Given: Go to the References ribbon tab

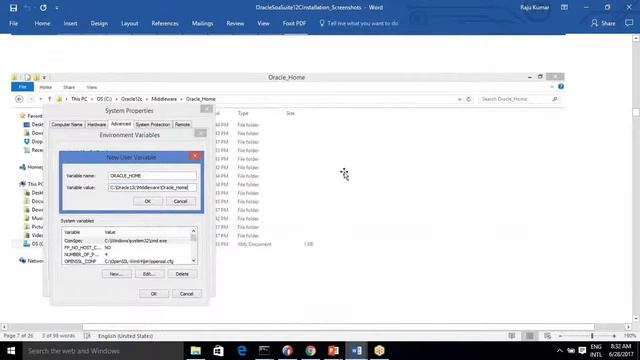Looking at the screenshot, I should pyautogui.click(x=165, y=23).
